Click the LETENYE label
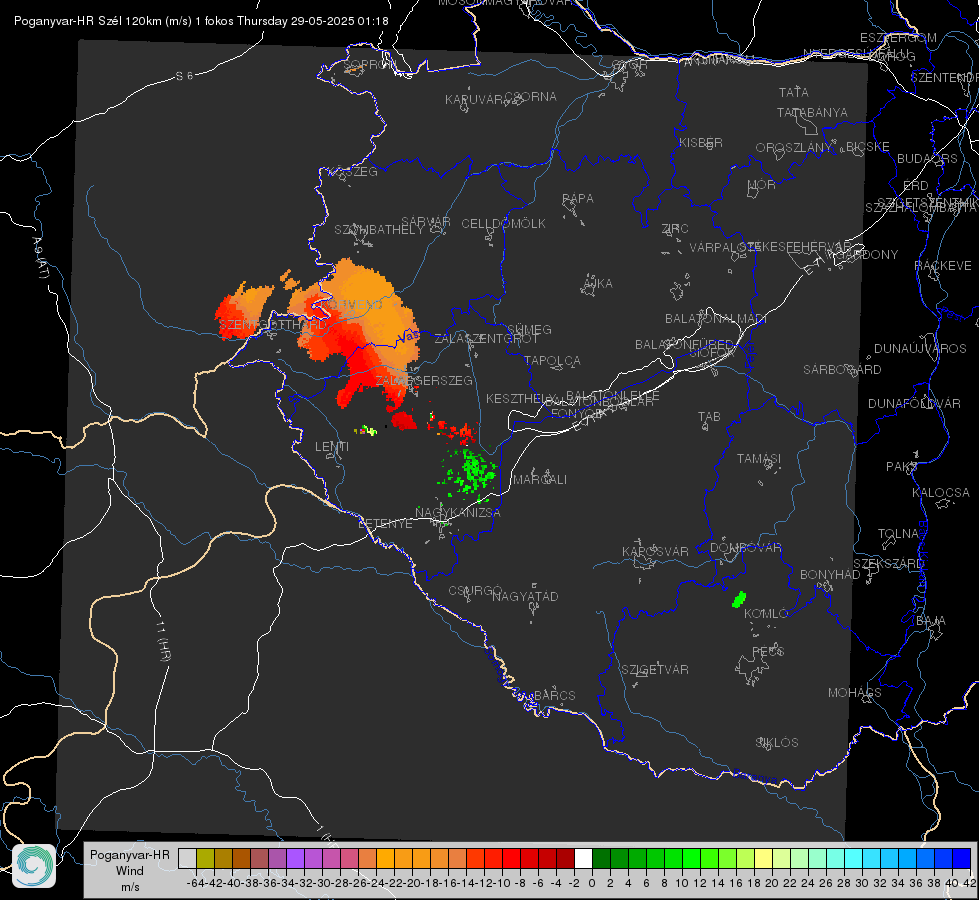This screenshot has width=979, height=900. coord(385,523)
